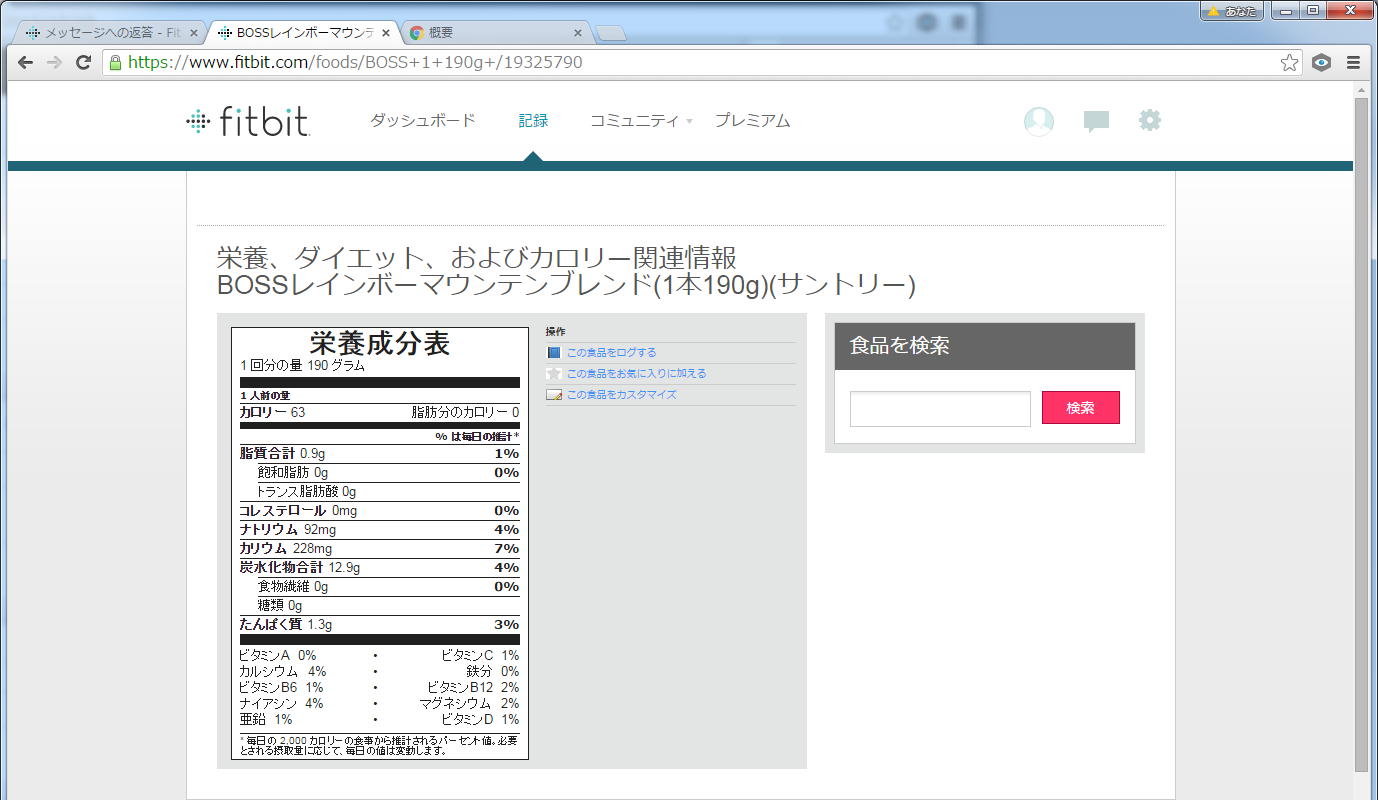Click the カルシウム 4% entry

(x=283, y=671)
